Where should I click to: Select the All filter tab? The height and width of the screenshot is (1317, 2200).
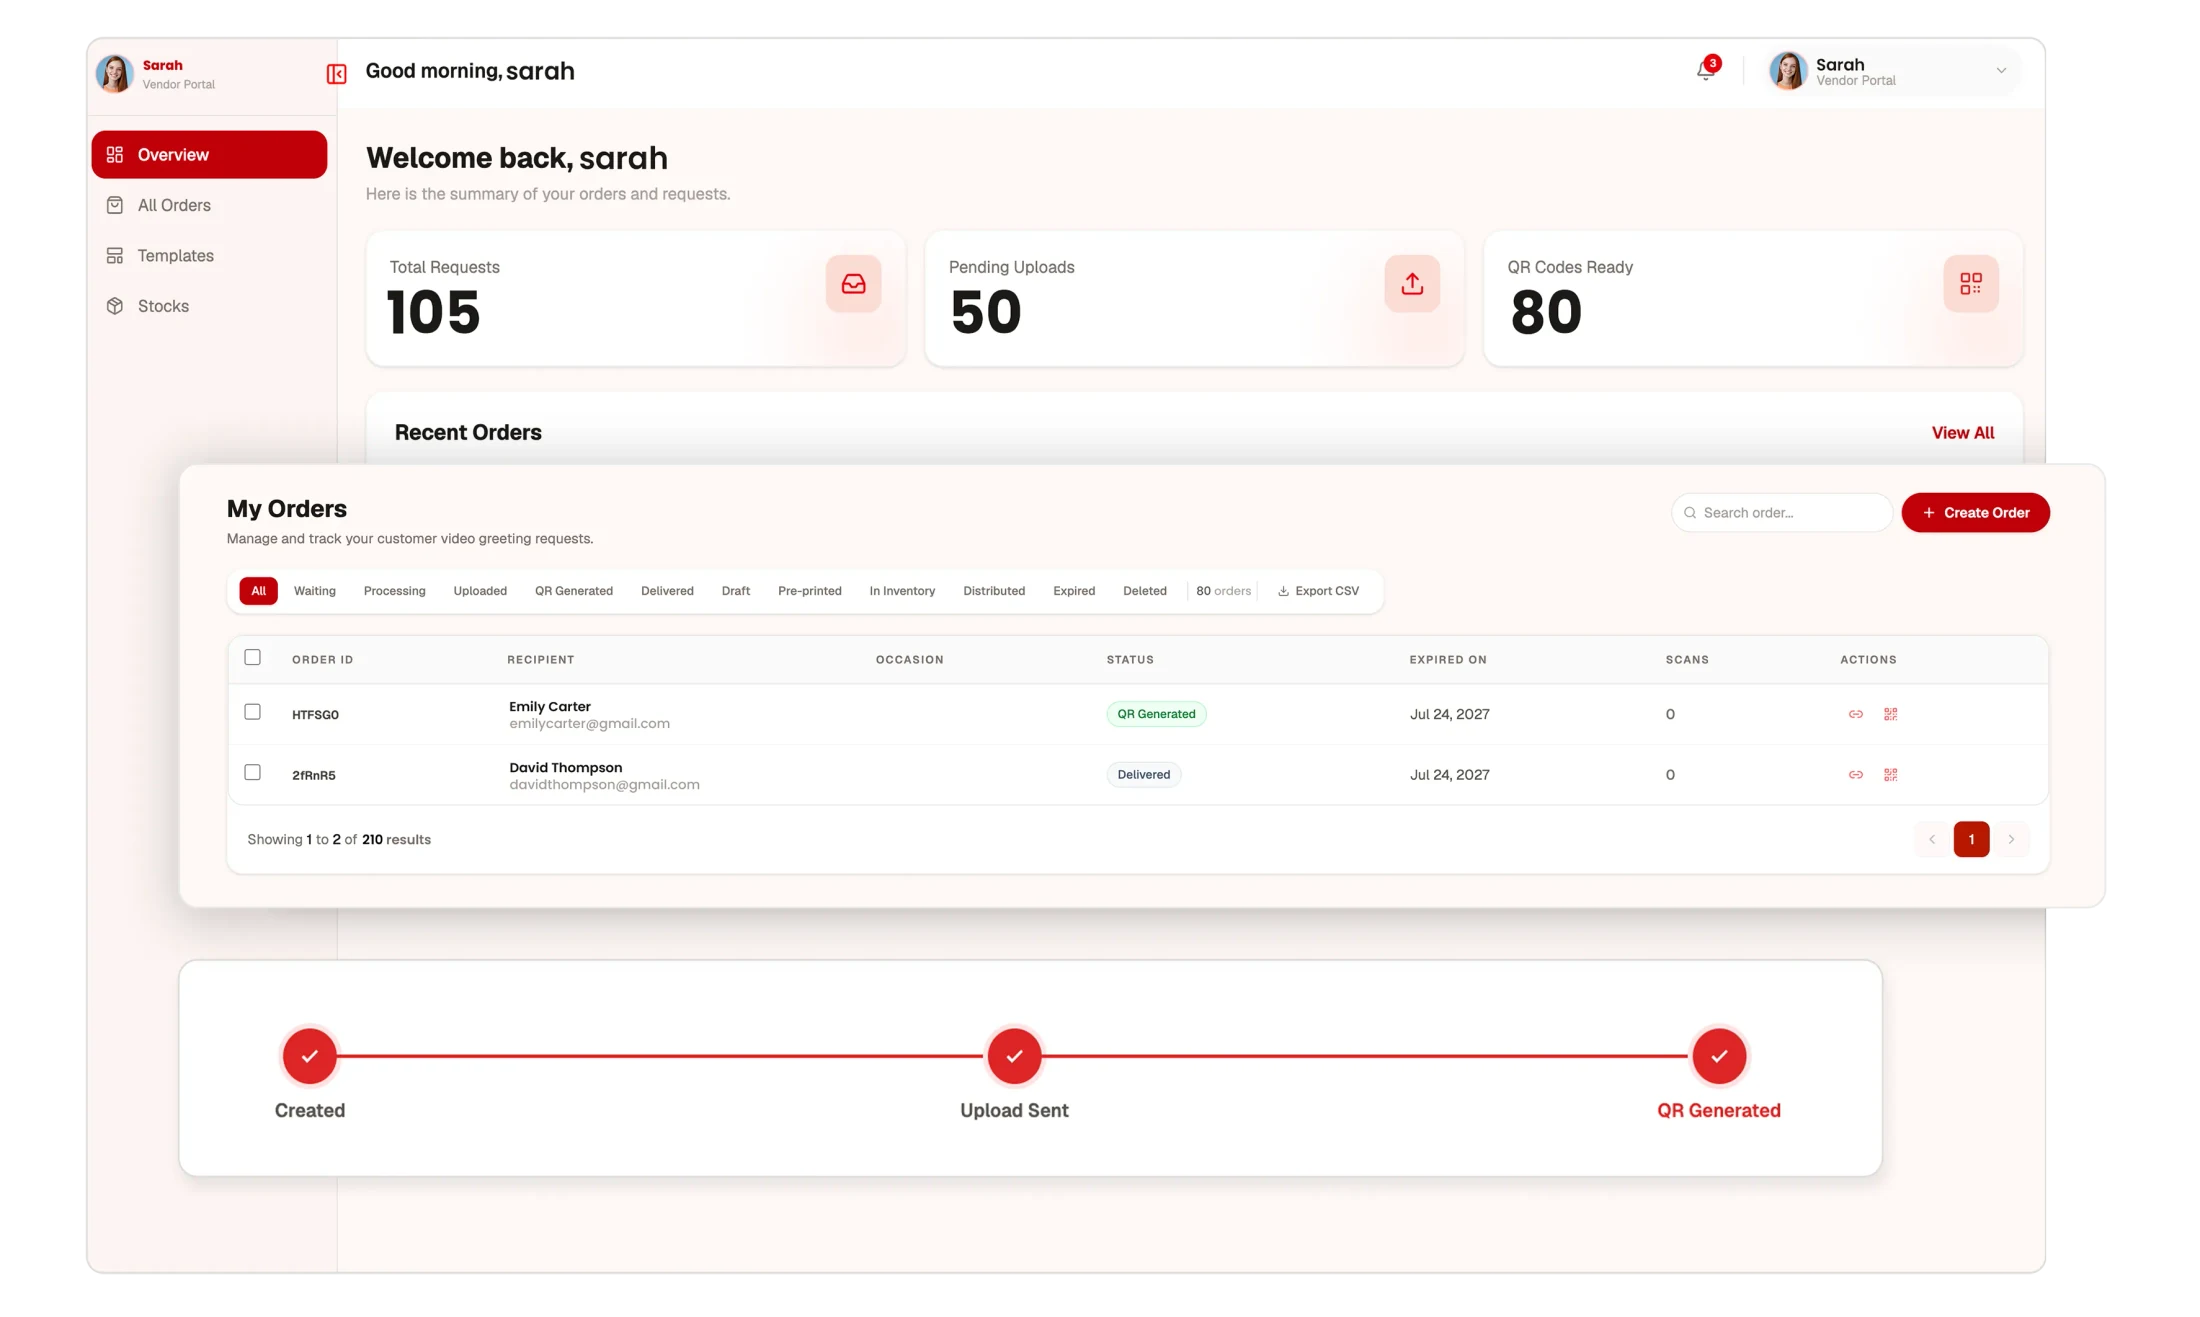[x=258, y=591]
